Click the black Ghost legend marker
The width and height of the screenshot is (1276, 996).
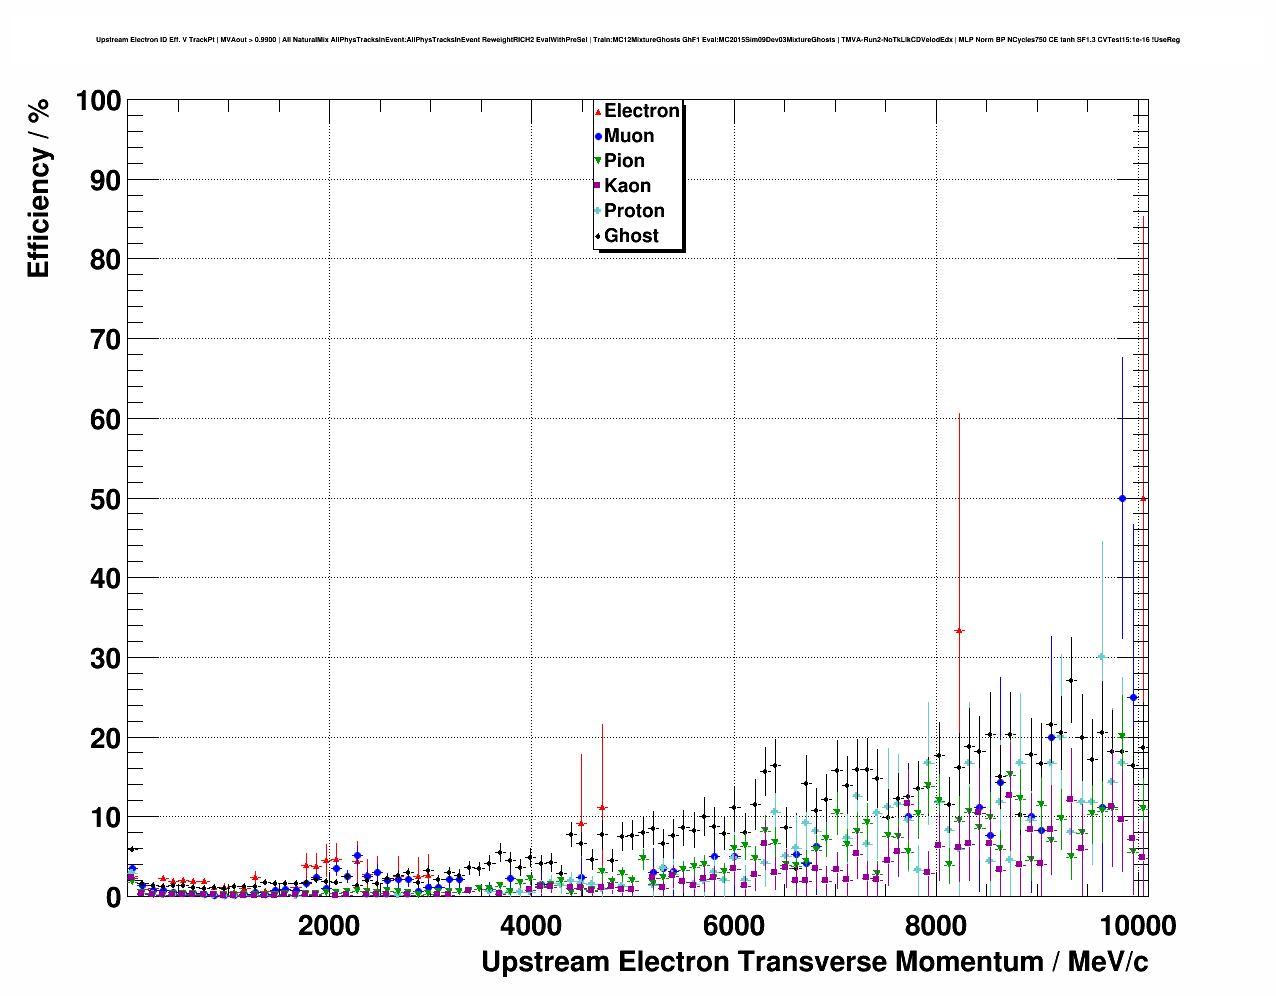click(x=598, y=237)
